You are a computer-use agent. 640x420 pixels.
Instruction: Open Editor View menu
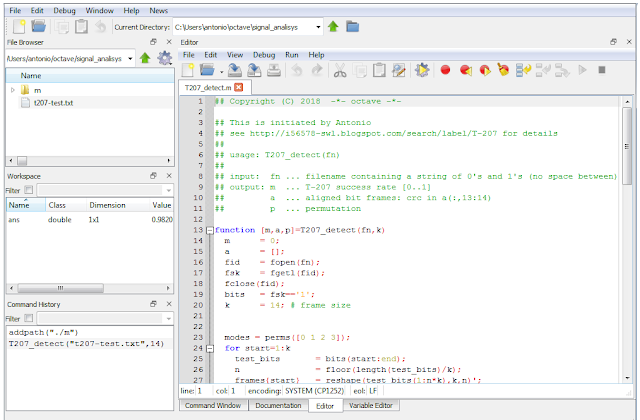[235, 55]
